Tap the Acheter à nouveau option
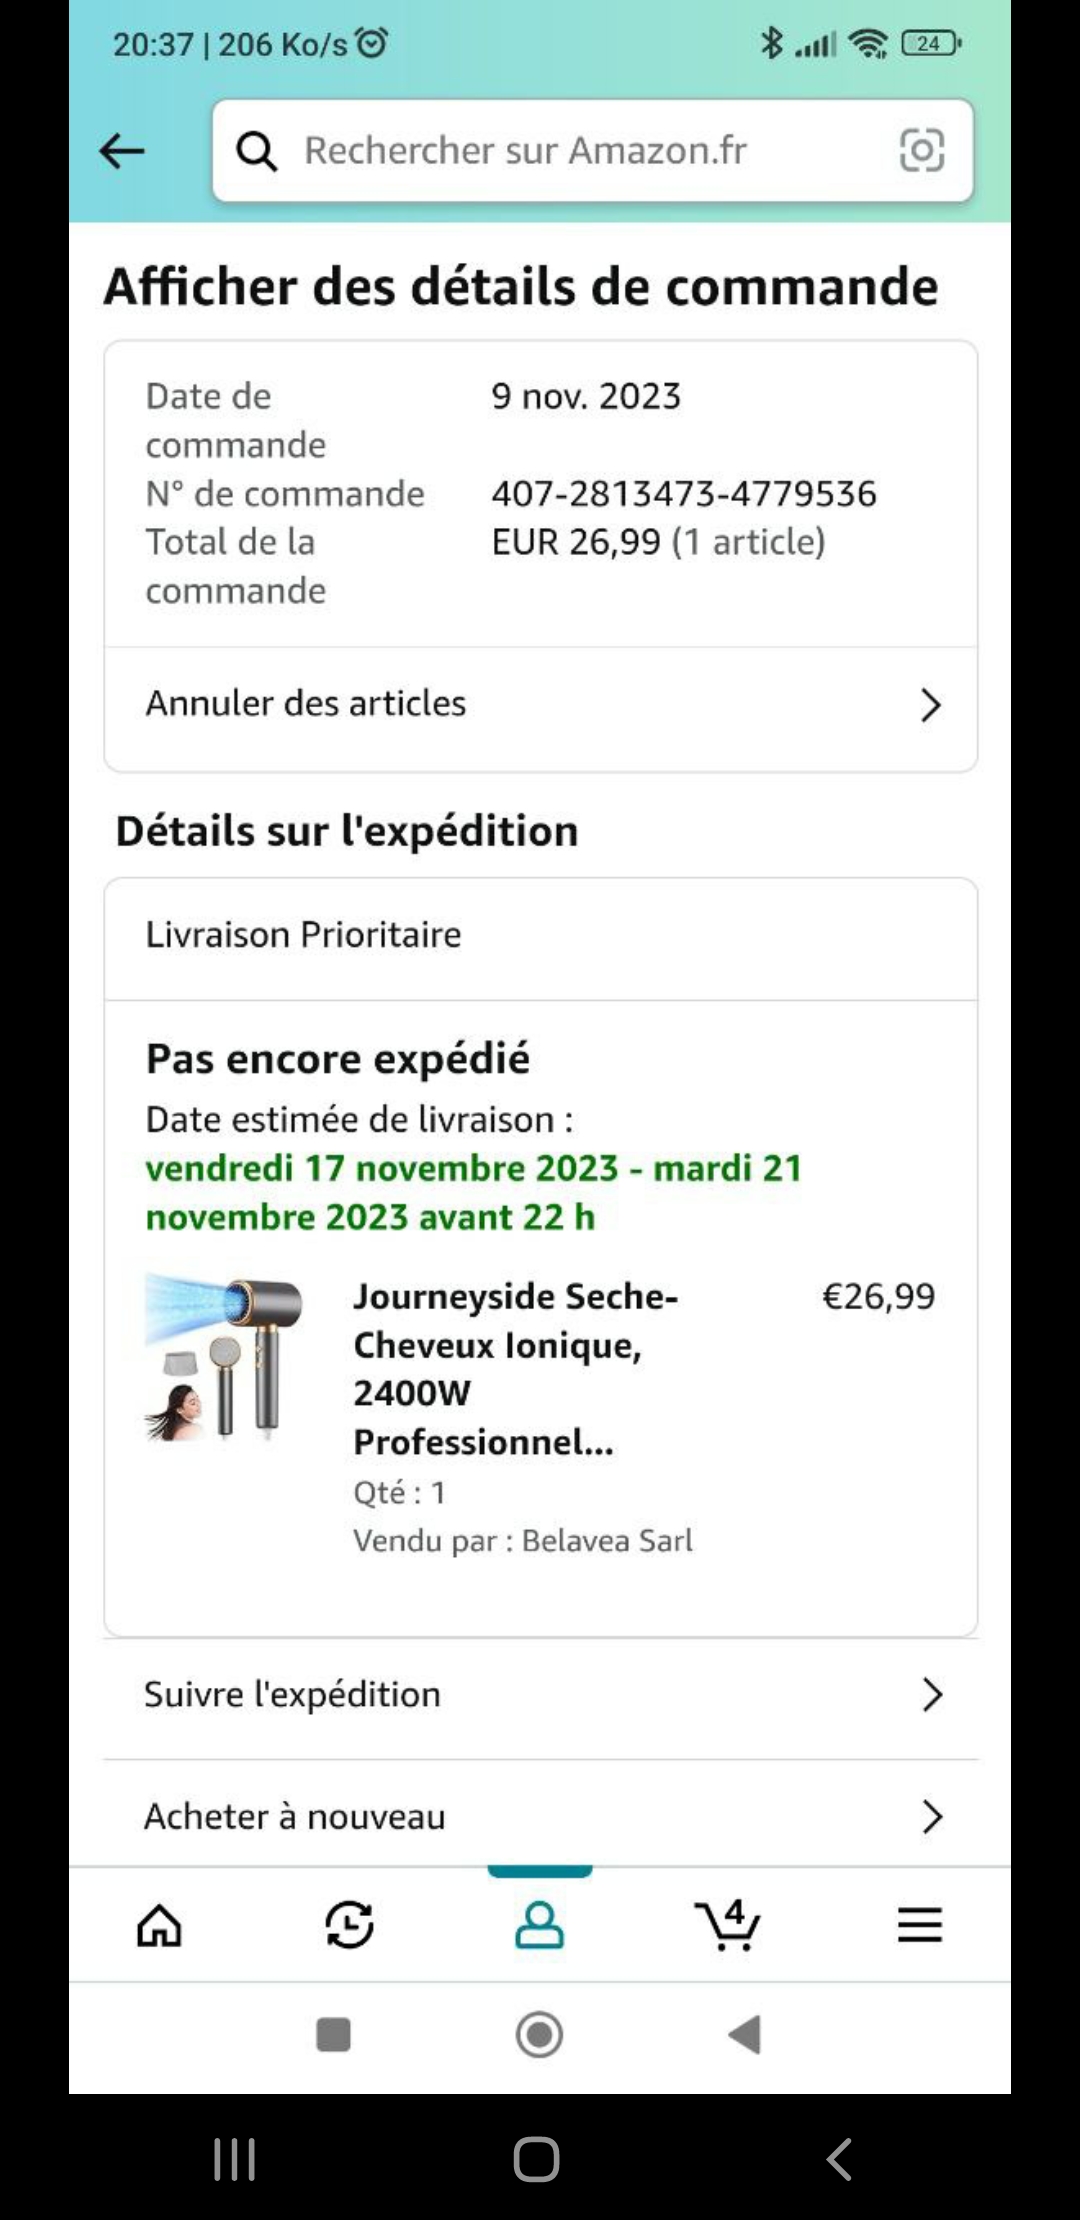The width and height of the screenshot is (1080, 2220). coord(295,1817)
